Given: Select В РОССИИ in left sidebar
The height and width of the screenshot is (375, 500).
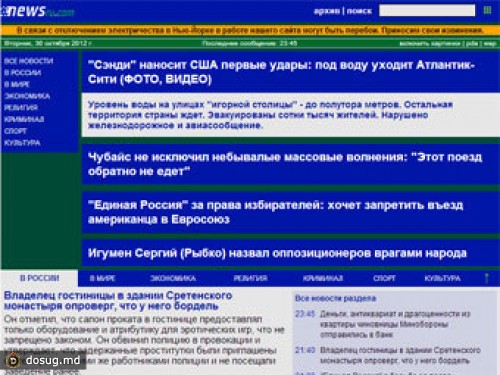Looking at the screenshot, I should click(x=23, y=73).
